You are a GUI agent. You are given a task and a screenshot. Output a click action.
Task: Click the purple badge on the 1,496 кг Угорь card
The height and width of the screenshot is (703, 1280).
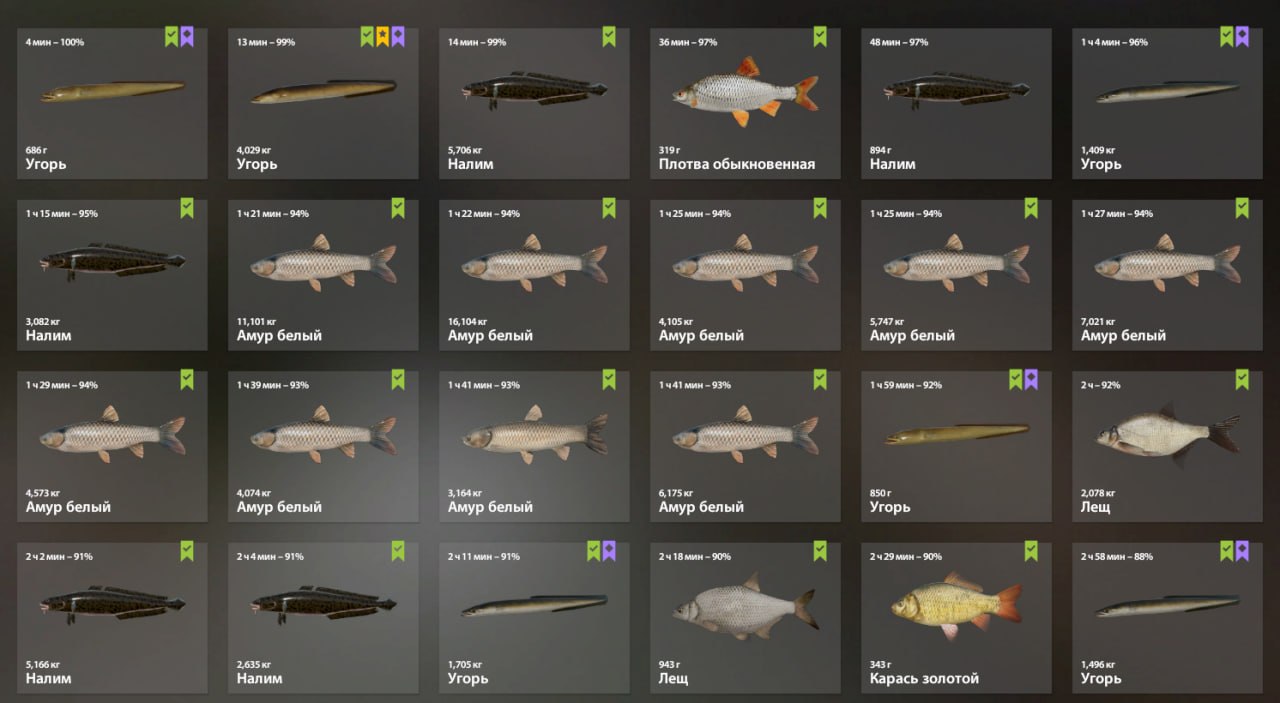click(x=1242, y=551)
